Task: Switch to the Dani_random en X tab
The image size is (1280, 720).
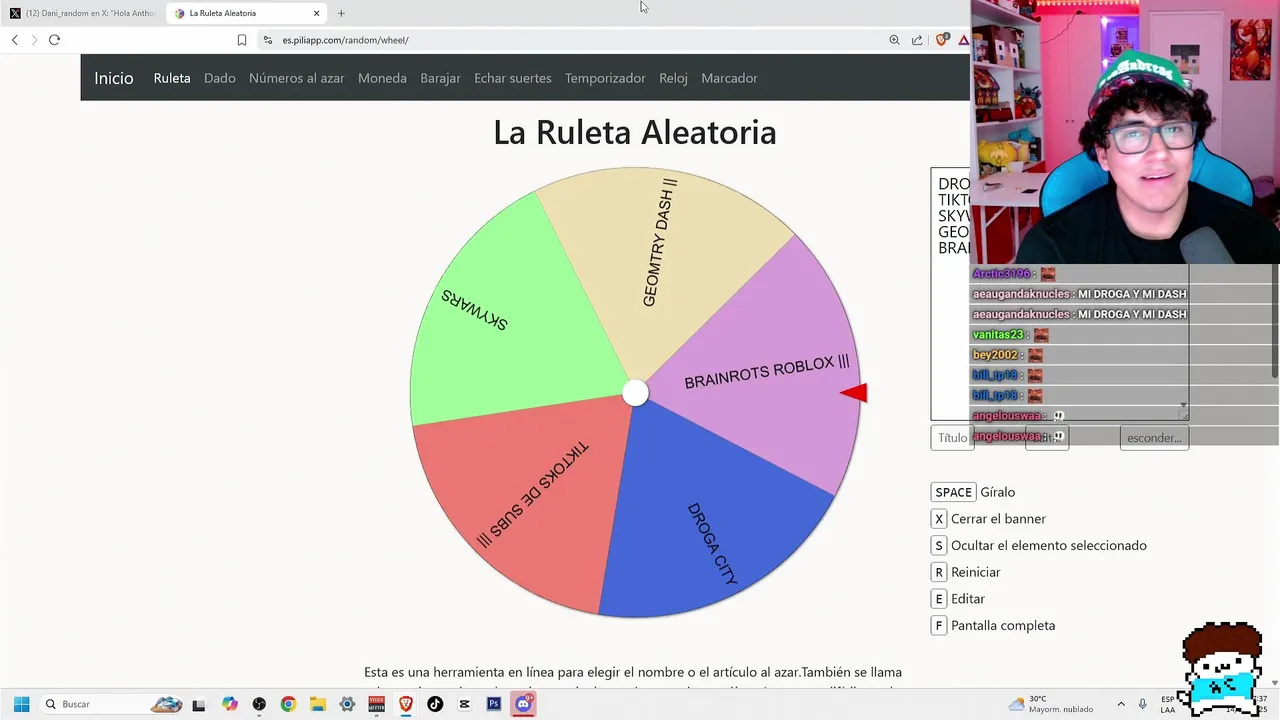Action: [x=82, y=13]
